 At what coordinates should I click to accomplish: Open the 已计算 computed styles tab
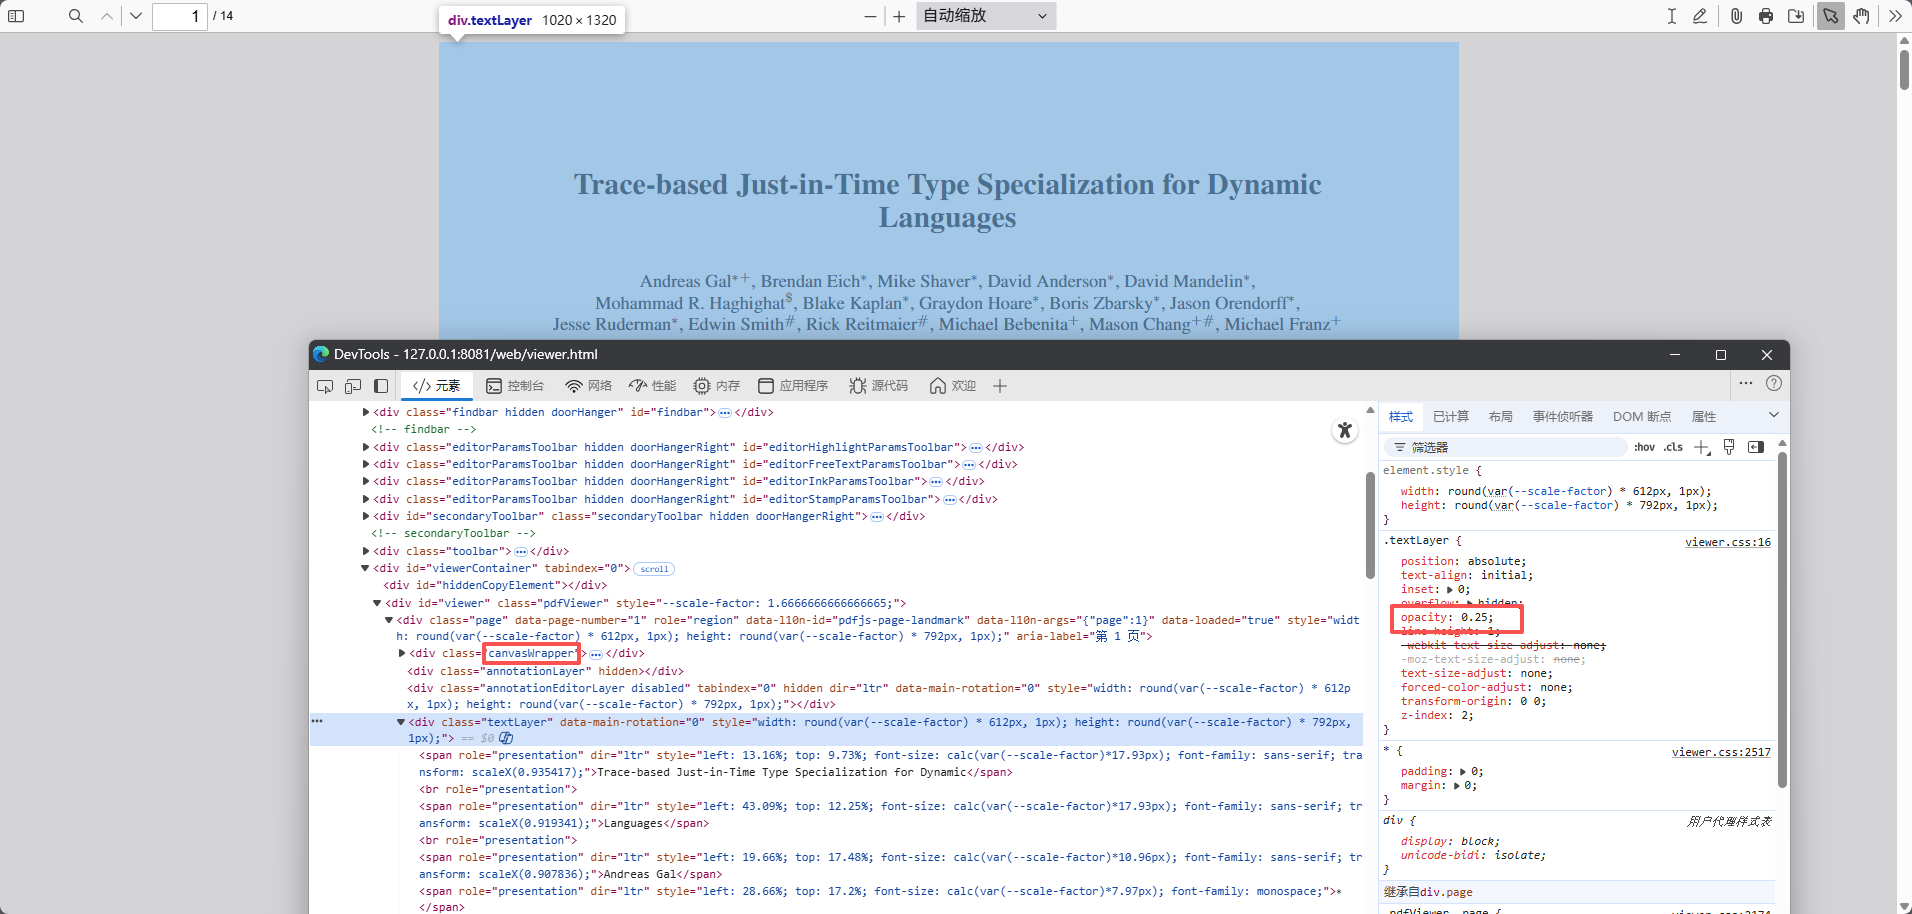1450,417
